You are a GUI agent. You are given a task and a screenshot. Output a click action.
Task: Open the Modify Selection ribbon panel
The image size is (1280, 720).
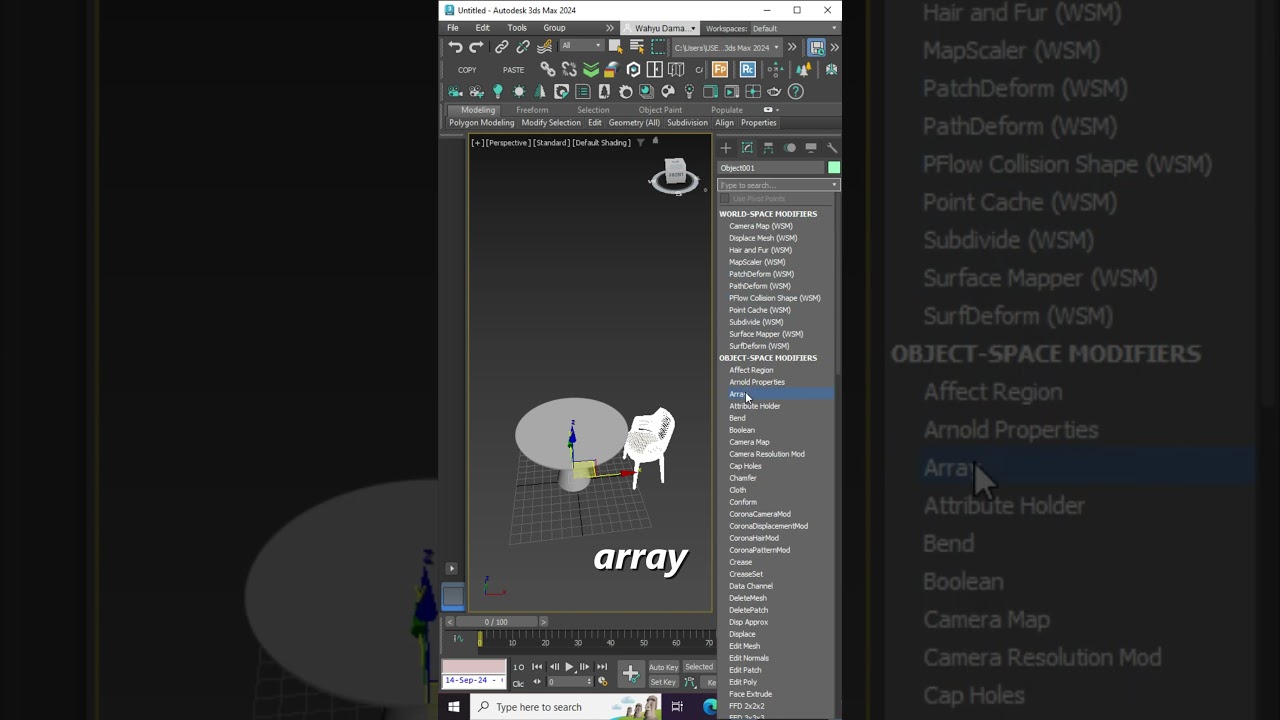(551, 123)
